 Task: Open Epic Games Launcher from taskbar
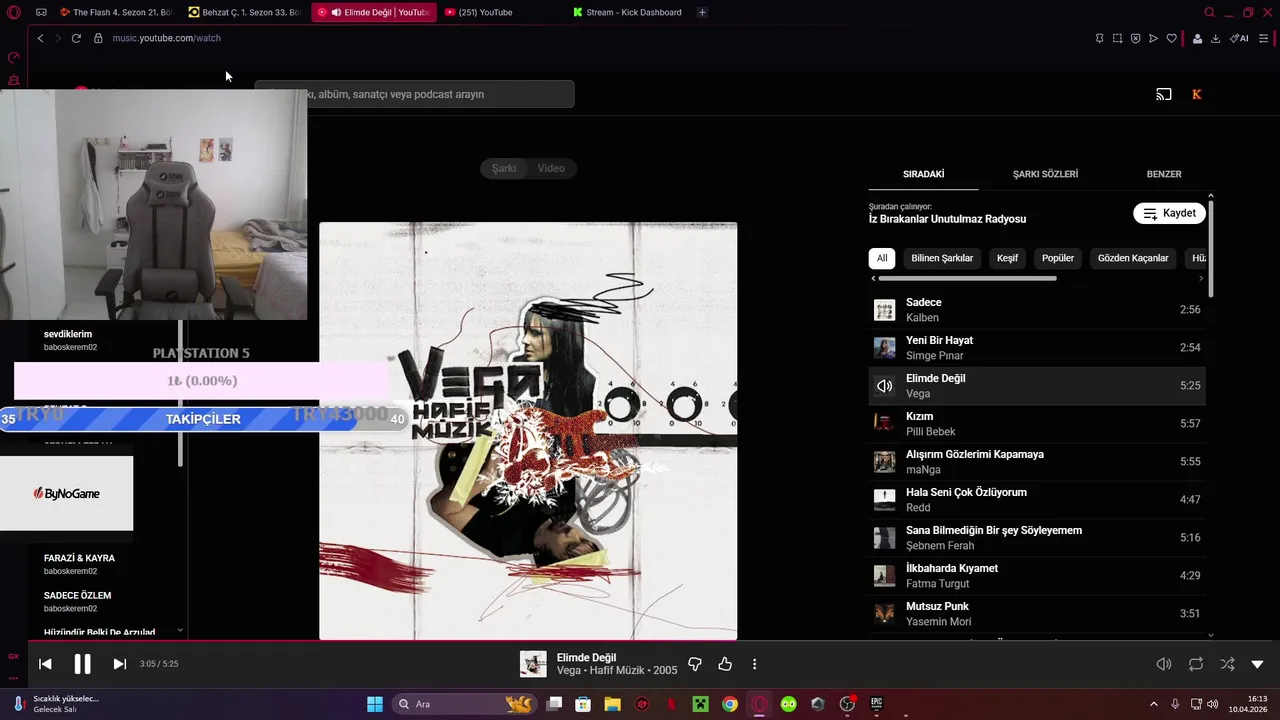[877, 704]
